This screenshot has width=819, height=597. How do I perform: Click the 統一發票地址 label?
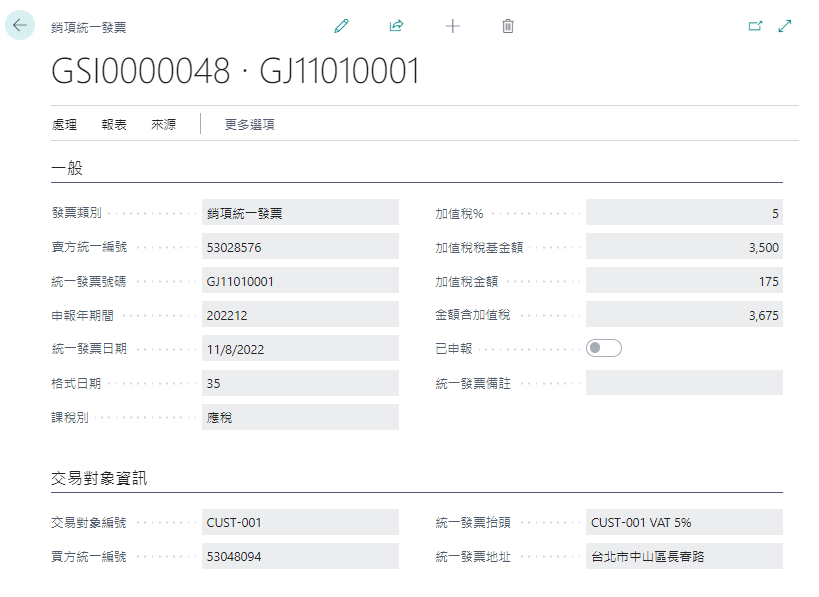[473, 556]
